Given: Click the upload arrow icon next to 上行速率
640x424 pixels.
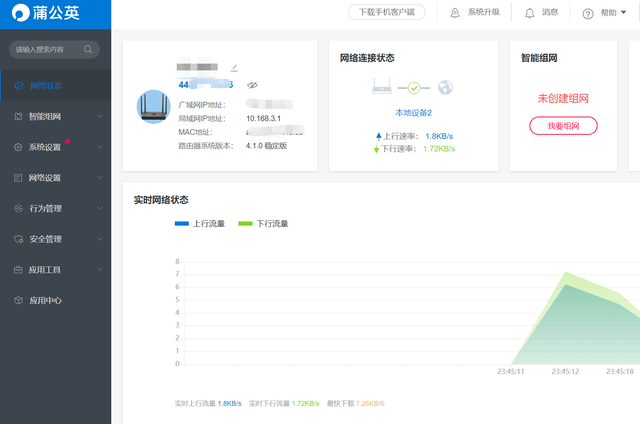Looking at the screenshot, I should pyautogui.click(x=378, y=136).
